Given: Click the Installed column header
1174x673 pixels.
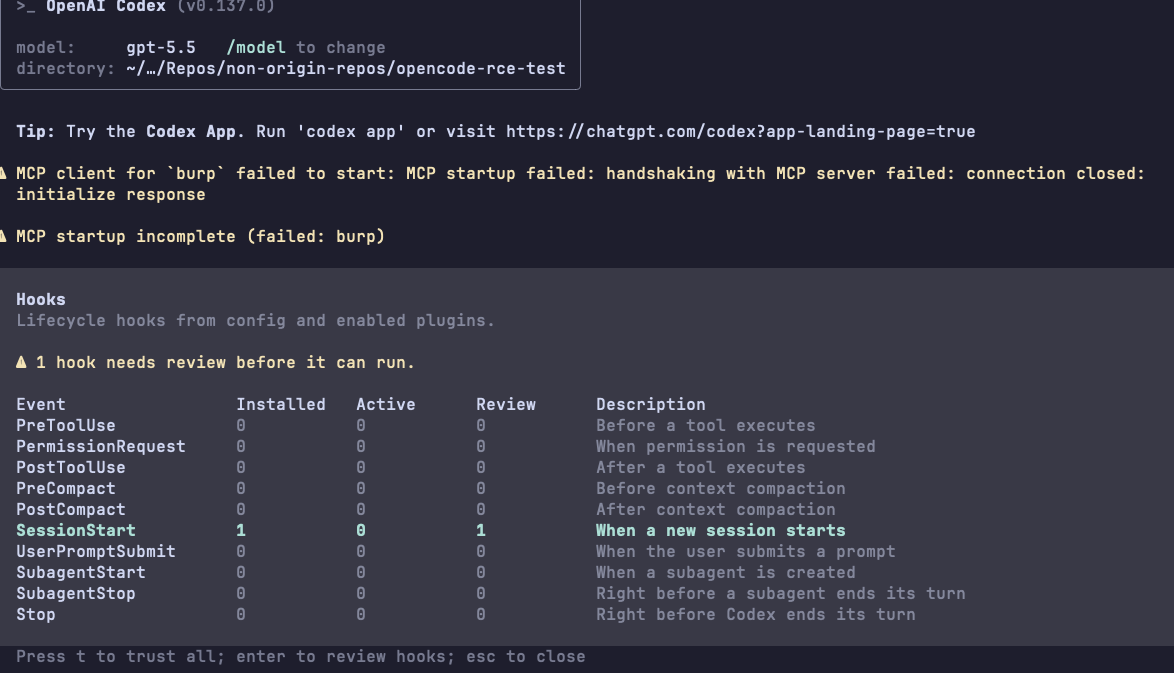Looking at the screenshot, I should pyautogui.click(x=281, y=404).
